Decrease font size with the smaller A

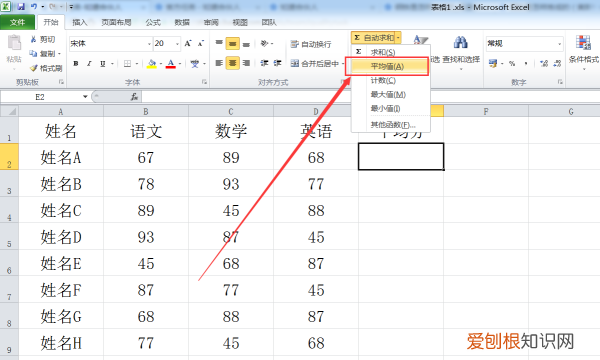pos(201,44)
